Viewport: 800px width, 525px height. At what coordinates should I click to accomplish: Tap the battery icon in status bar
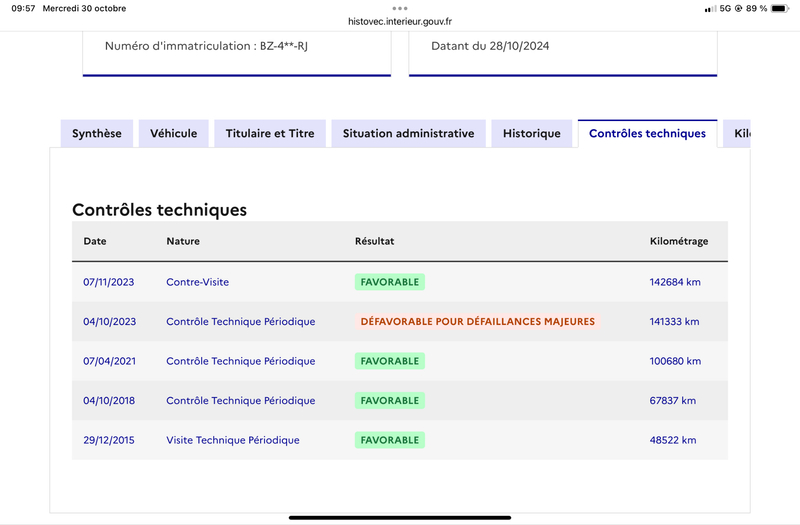click(780, 8)
